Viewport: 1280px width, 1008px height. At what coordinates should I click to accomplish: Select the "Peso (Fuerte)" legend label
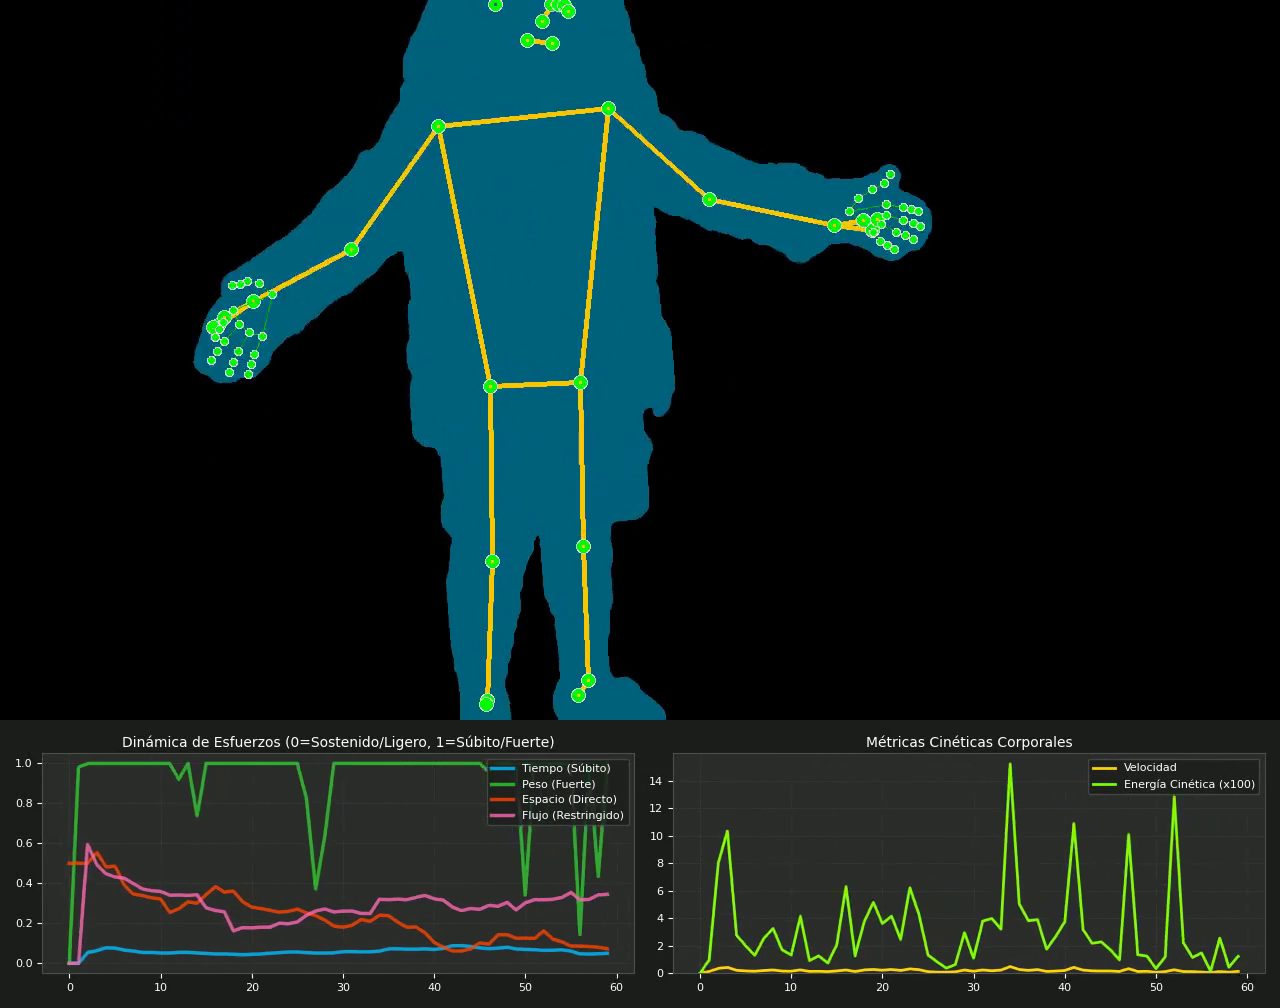[558, 784]
